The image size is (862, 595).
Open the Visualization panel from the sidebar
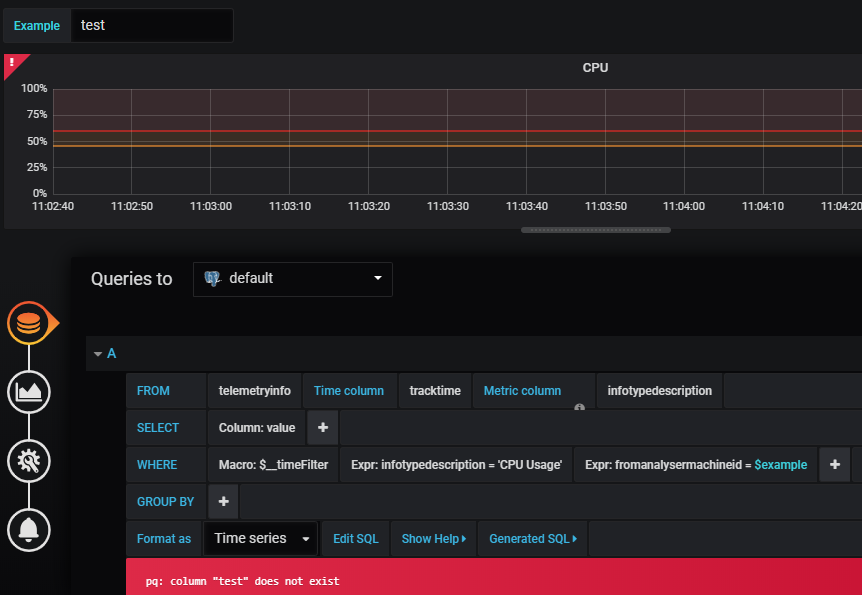29,392
